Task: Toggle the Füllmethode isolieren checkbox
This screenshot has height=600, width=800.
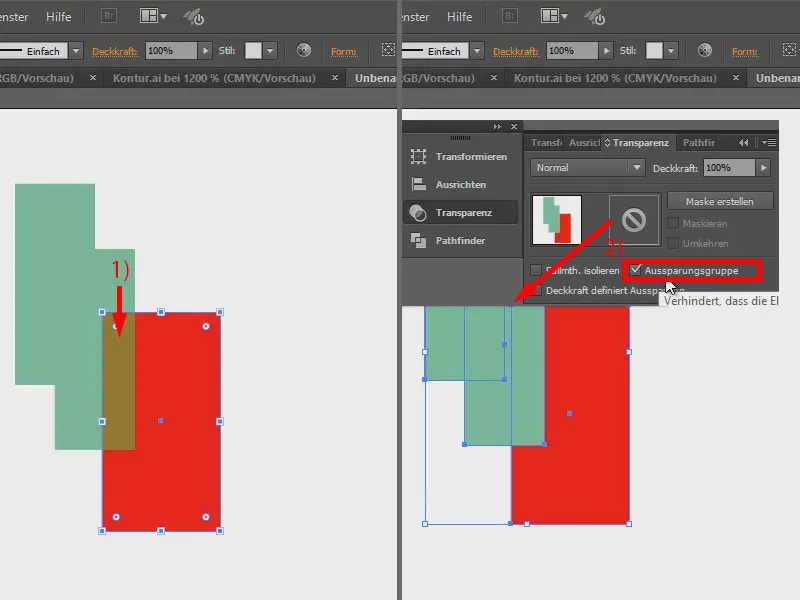Action: [536, 270]
